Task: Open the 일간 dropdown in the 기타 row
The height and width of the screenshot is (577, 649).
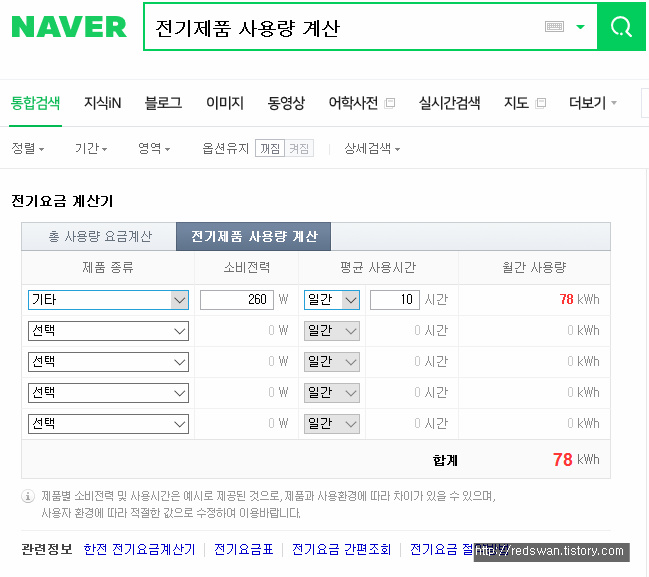Action: pos(332,300)
